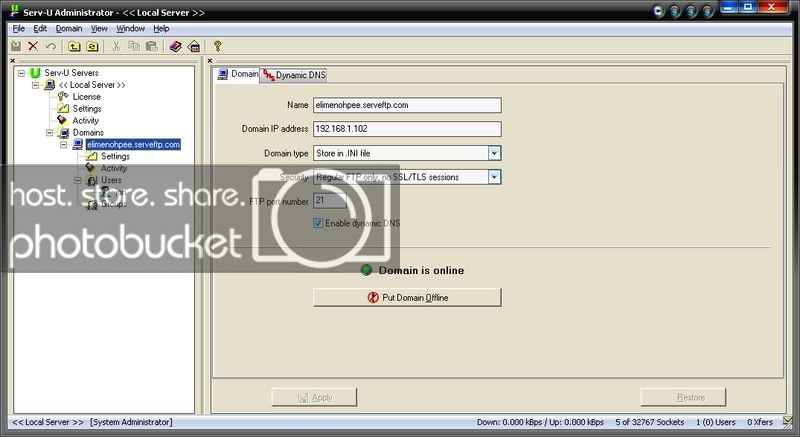The height and width of the screenshot is (437, 800).
Task: Click the Restore button
Action: [x=683, y=397]
